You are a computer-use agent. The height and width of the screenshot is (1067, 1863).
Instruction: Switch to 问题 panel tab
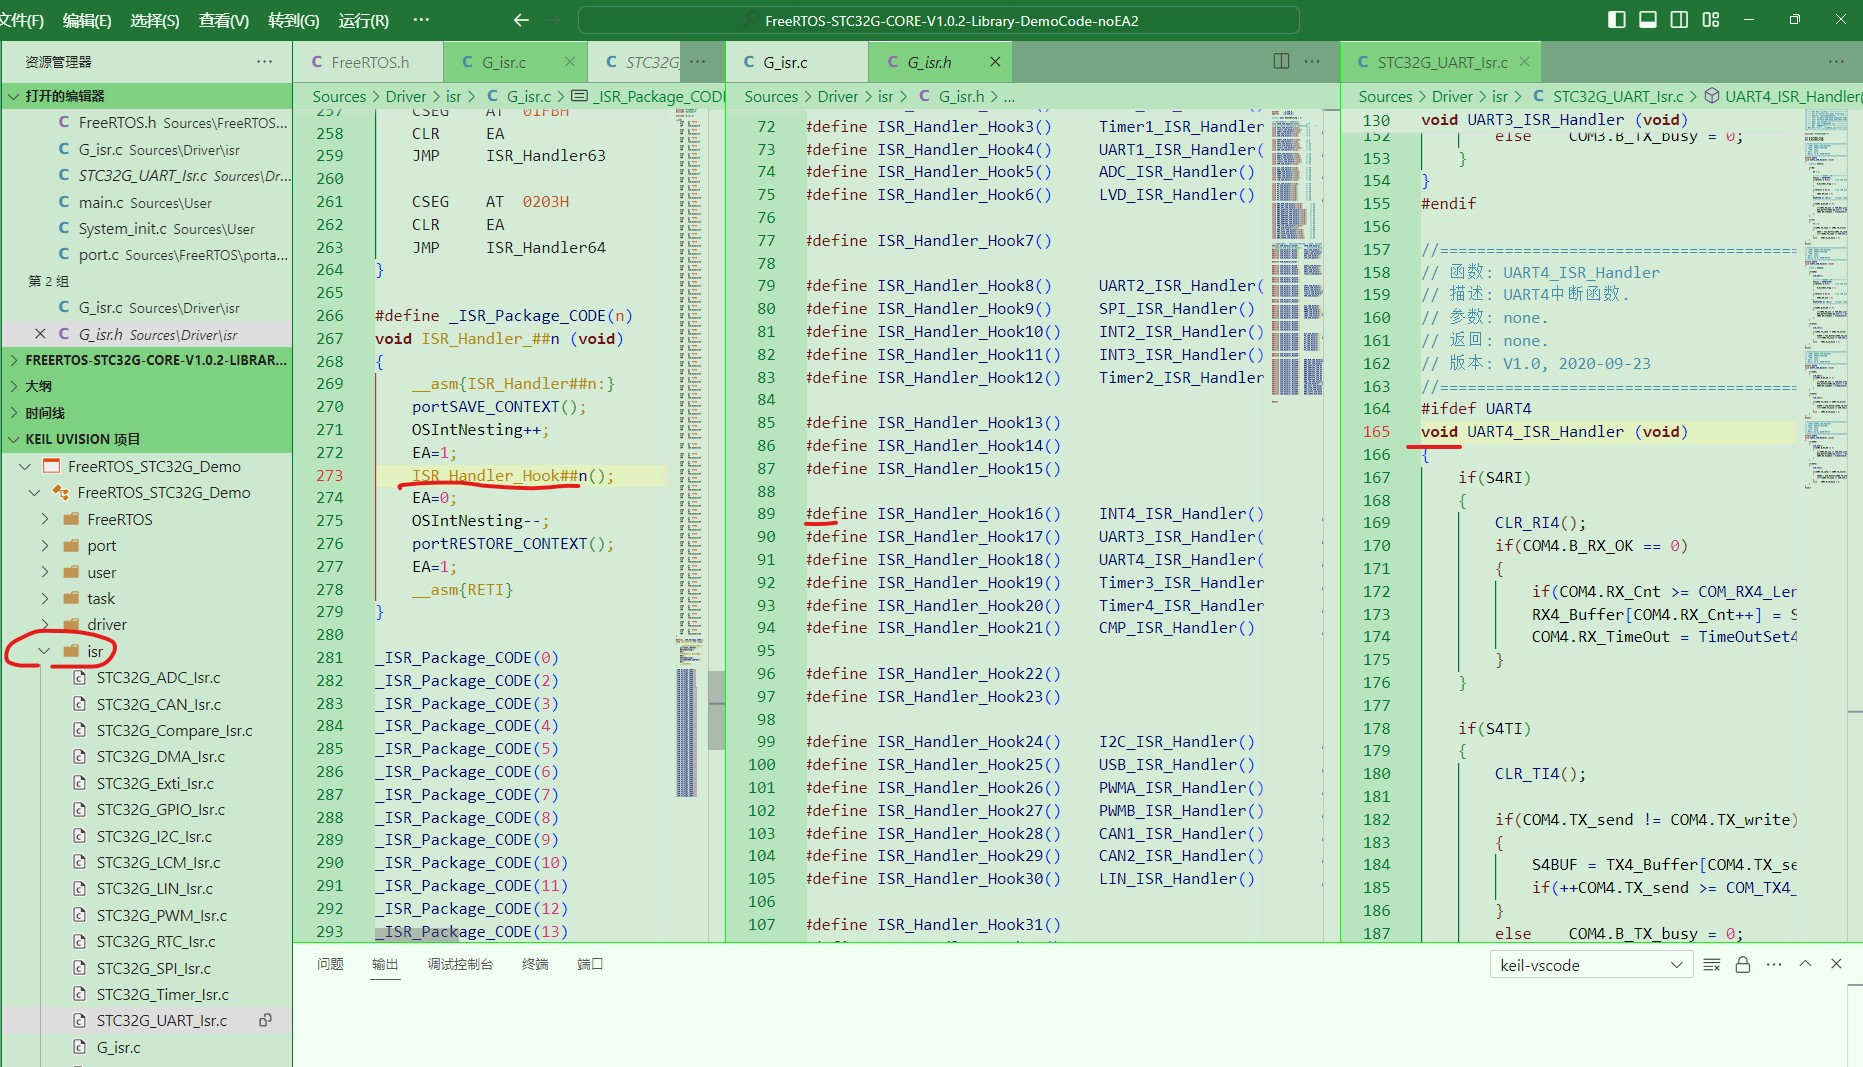point(330,964)
